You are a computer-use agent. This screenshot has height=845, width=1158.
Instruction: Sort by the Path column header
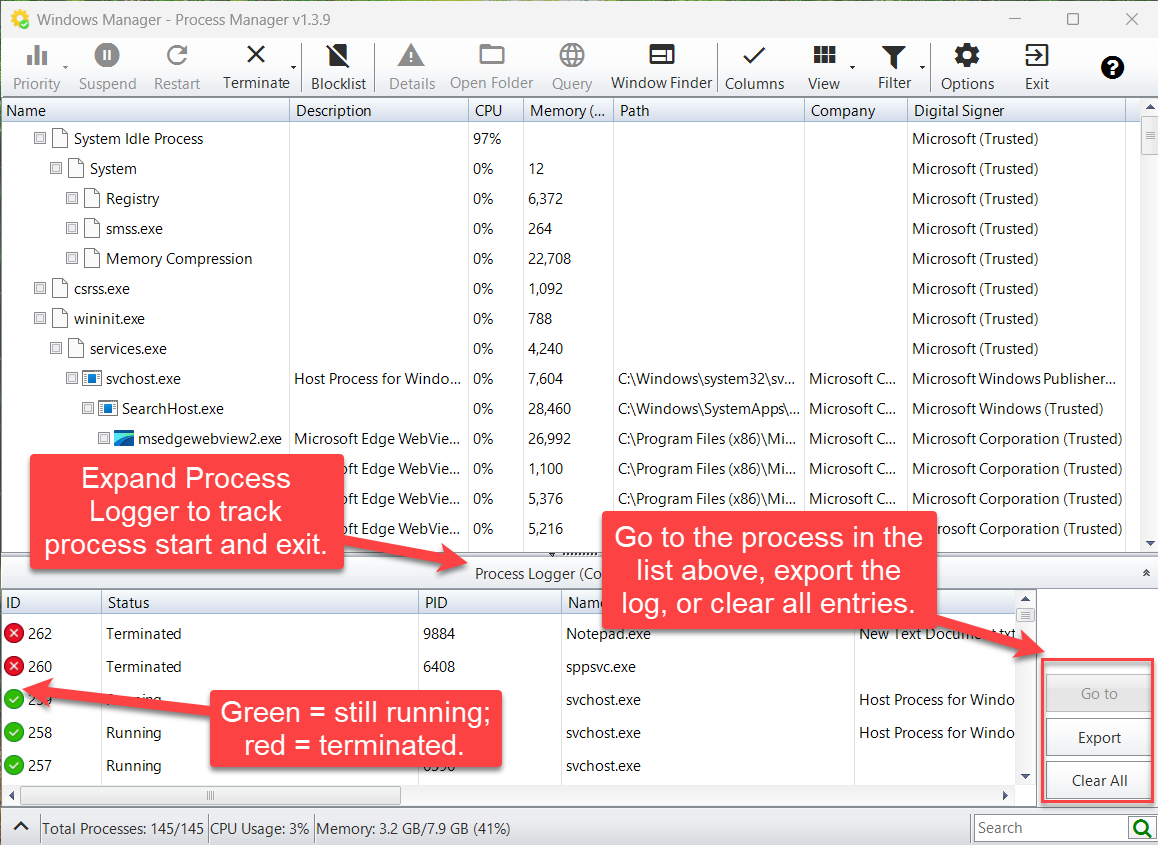(x=708, y=111)
